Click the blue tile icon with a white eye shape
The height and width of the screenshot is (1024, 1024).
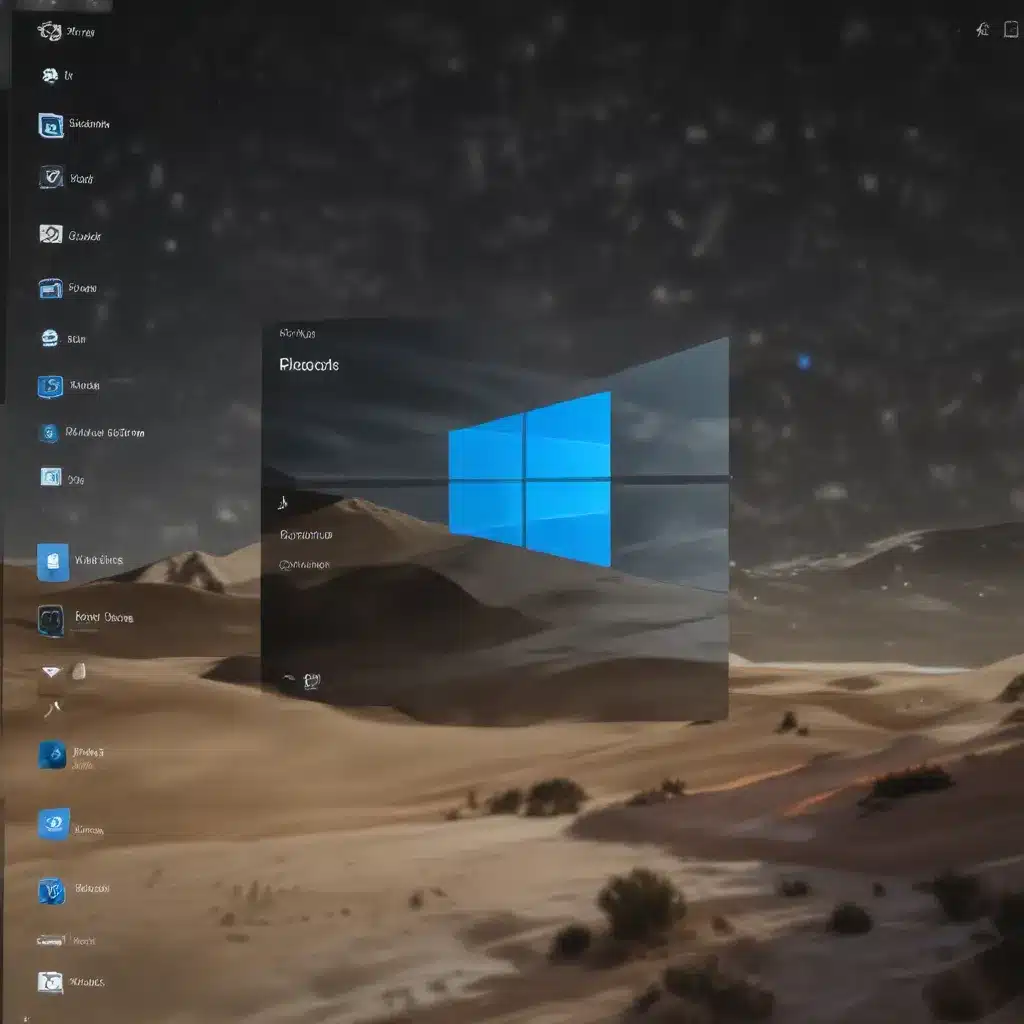[x=54, y=824]
